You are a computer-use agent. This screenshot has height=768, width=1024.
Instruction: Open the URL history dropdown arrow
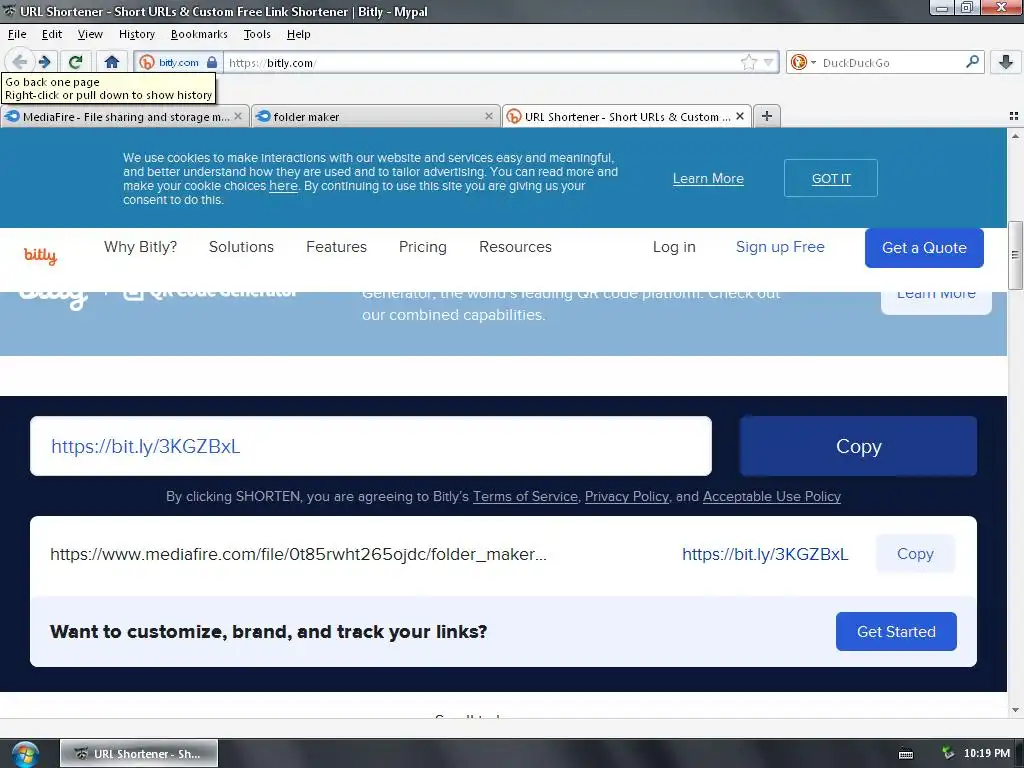[768, 63]
